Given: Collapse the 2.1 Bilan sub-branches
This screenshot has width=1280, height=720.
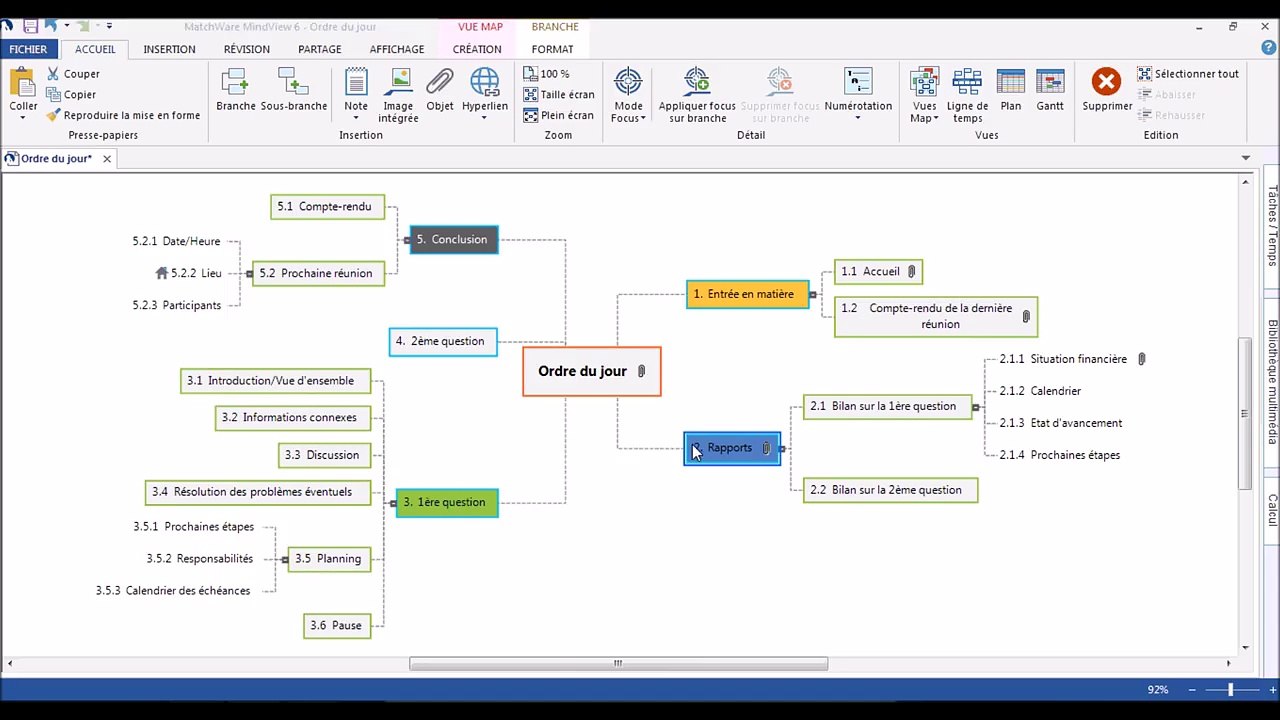Looking at the screenshot, I should click(975, 407).
